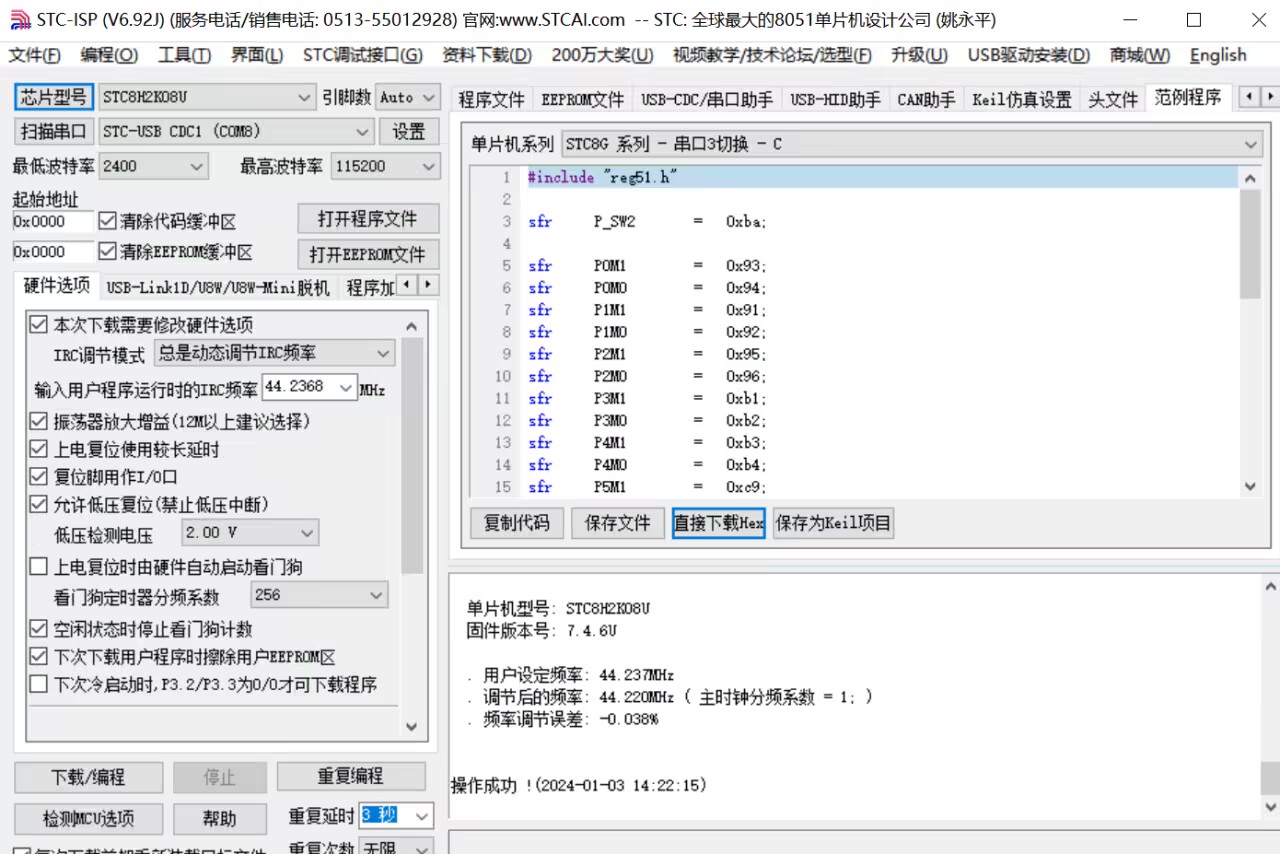Toggle 空闲状态时停止看门狗计数 checkbox
The width and height of the screenshot is (1280, 854).
[x=39, y=629]
